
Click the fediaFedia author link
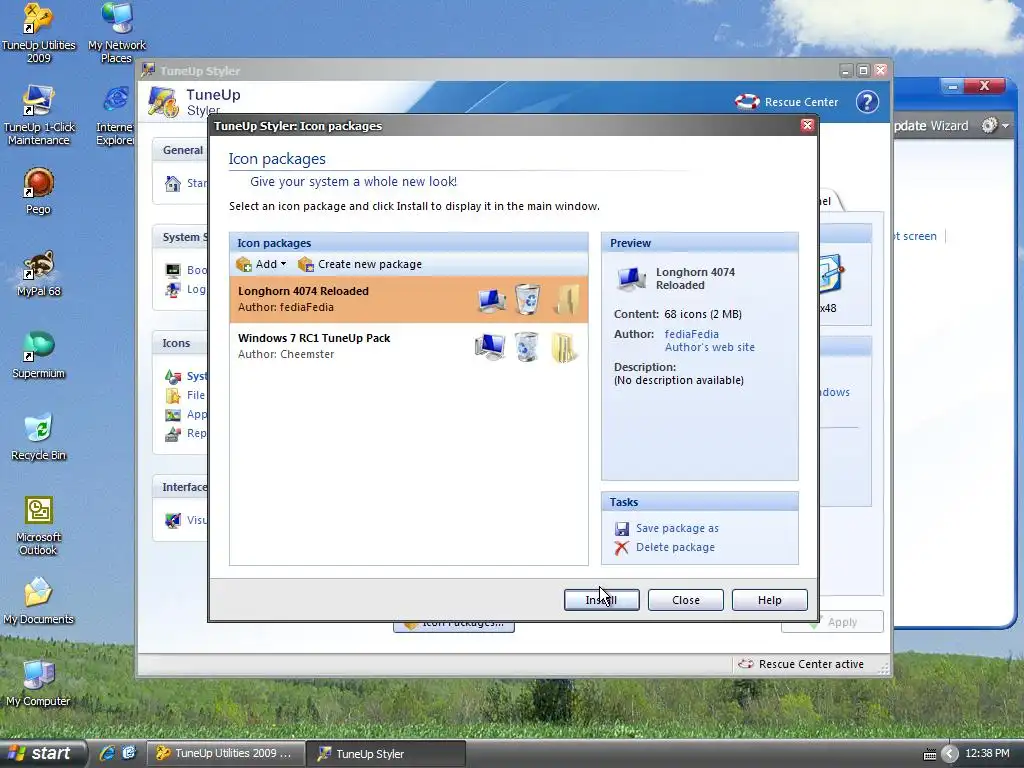[x=692, y=334]
